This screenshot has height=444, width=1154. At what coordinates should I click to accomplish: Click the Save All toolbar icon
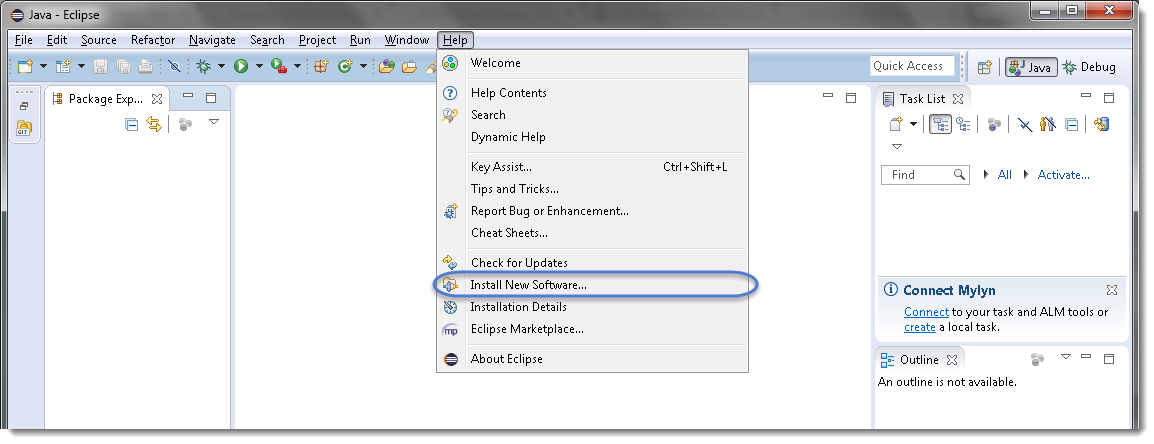coord(123,66)
